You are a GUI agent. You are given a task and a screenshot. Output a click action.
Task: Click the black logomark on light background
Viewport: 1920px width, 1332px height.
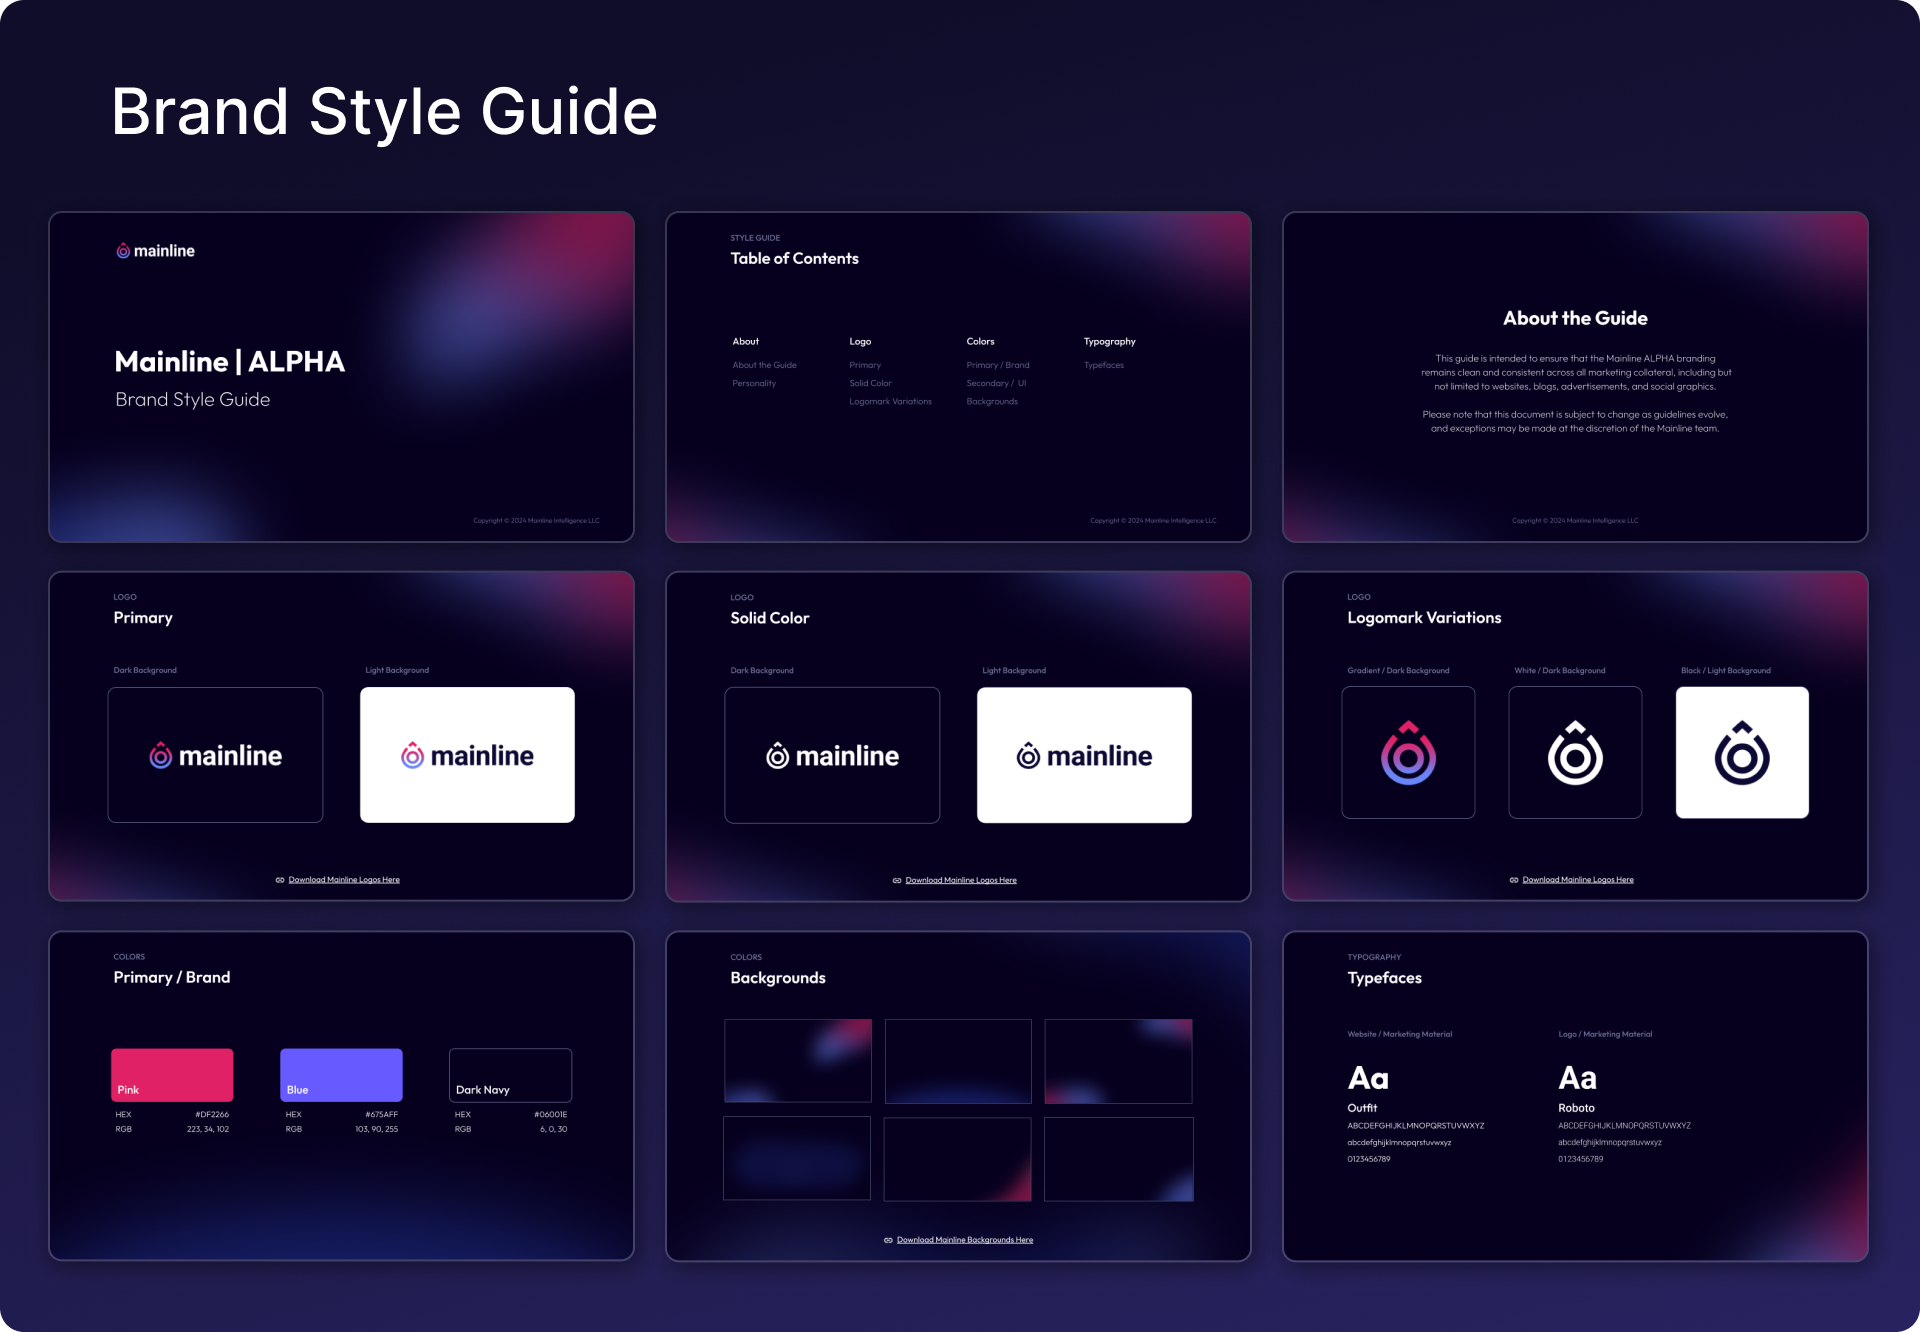pos(1742,753)
